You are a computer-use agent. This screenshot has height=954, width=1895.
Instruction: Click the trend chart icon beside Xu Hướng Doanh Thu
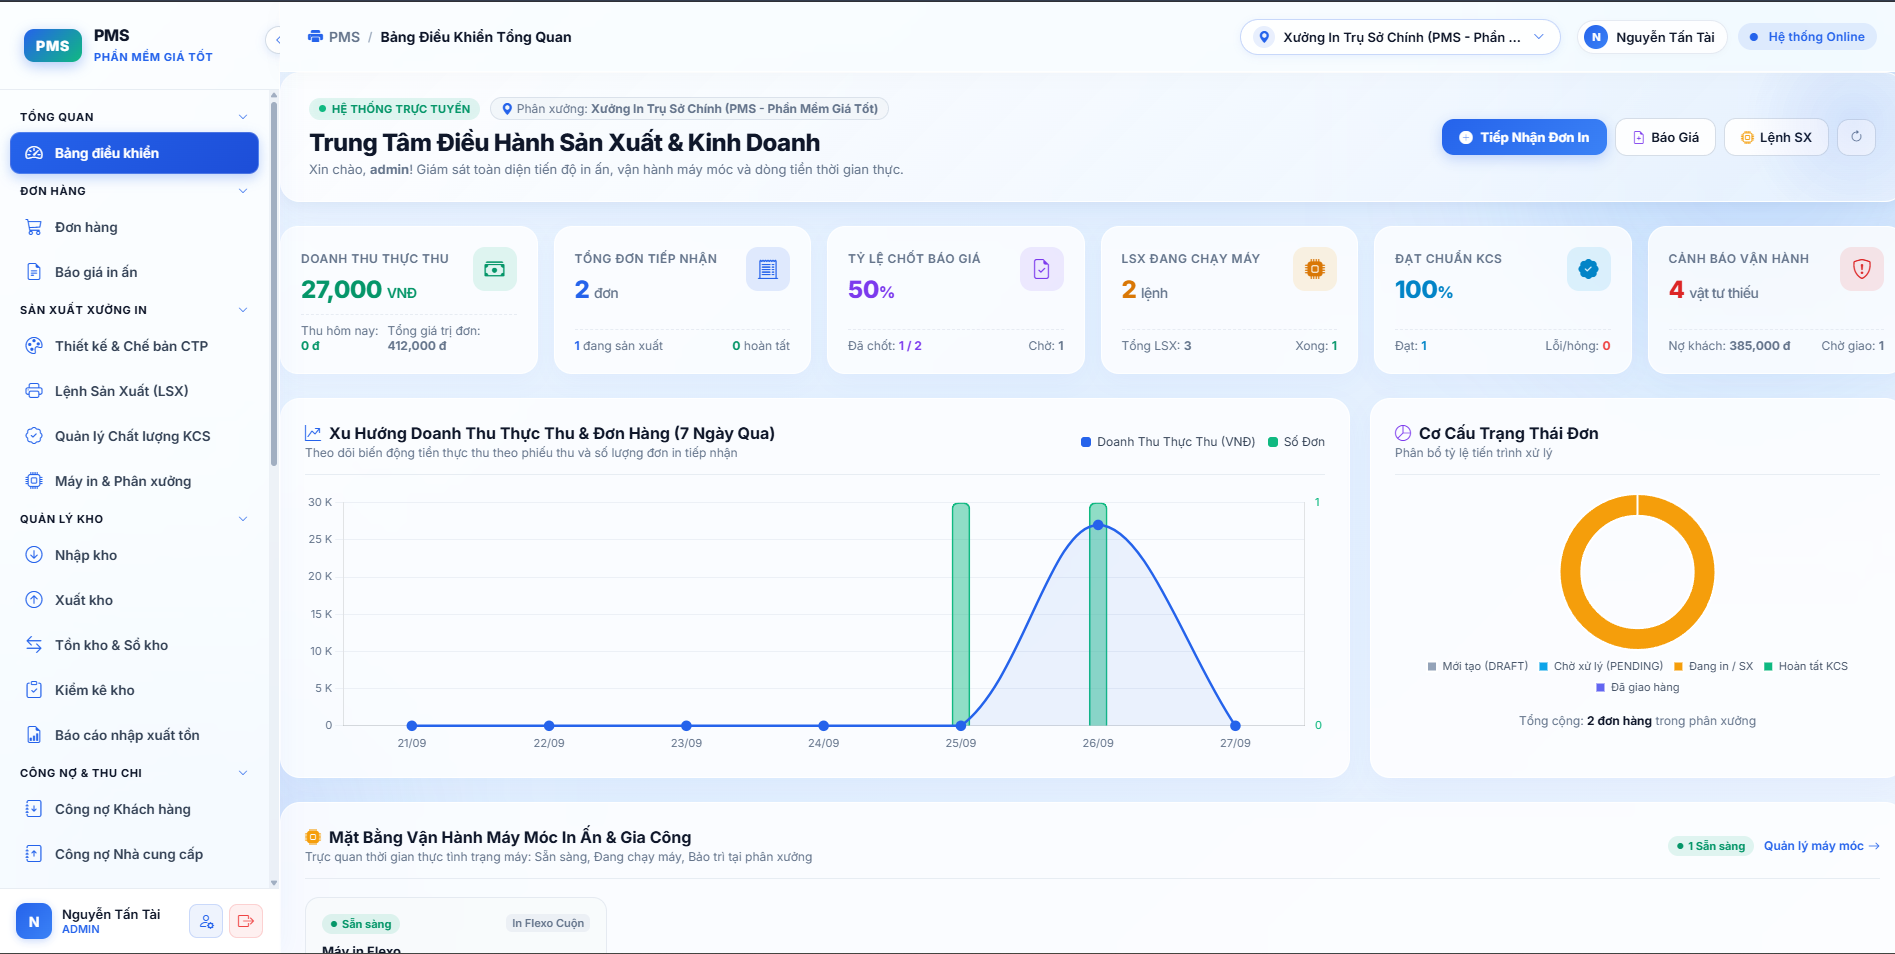[x=313, y=433]
